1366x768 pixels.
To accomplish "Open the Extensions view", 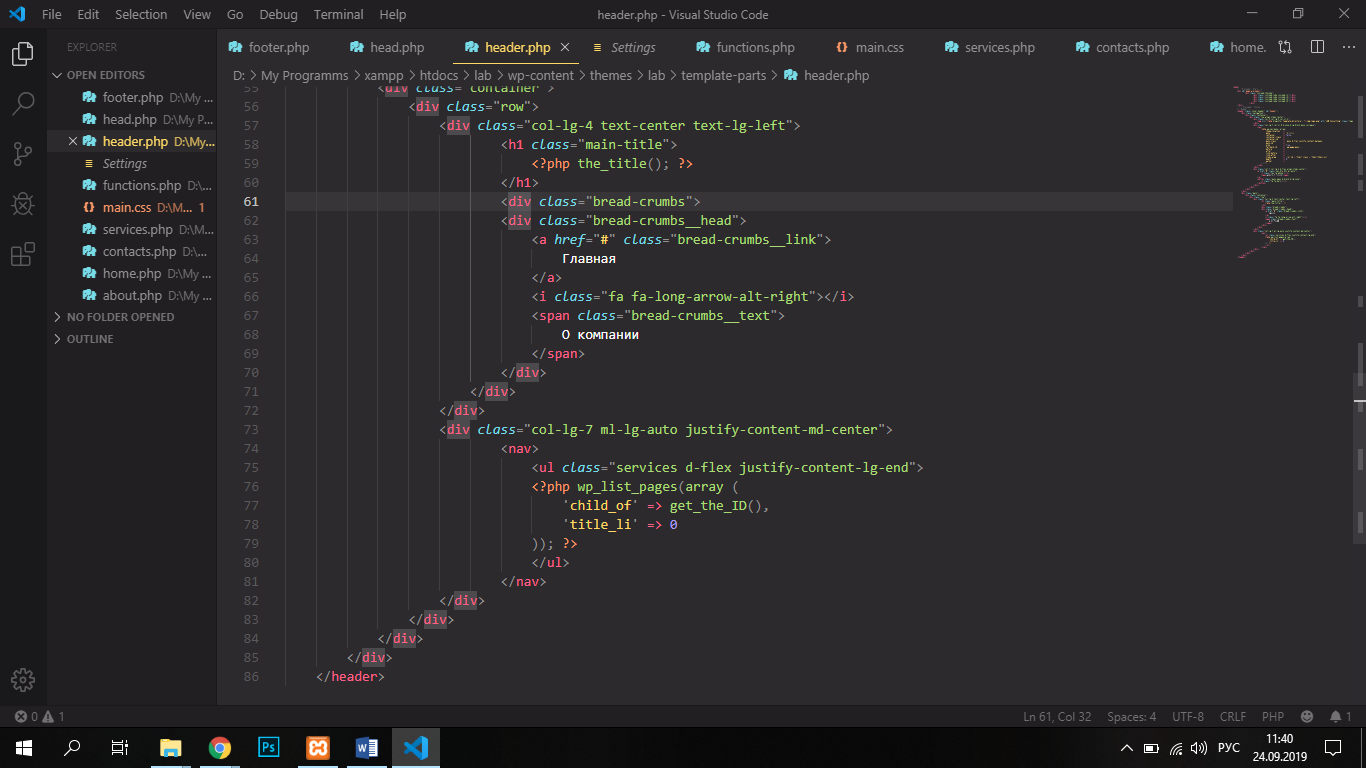I will pyautogui.click(x=22, y=255).
